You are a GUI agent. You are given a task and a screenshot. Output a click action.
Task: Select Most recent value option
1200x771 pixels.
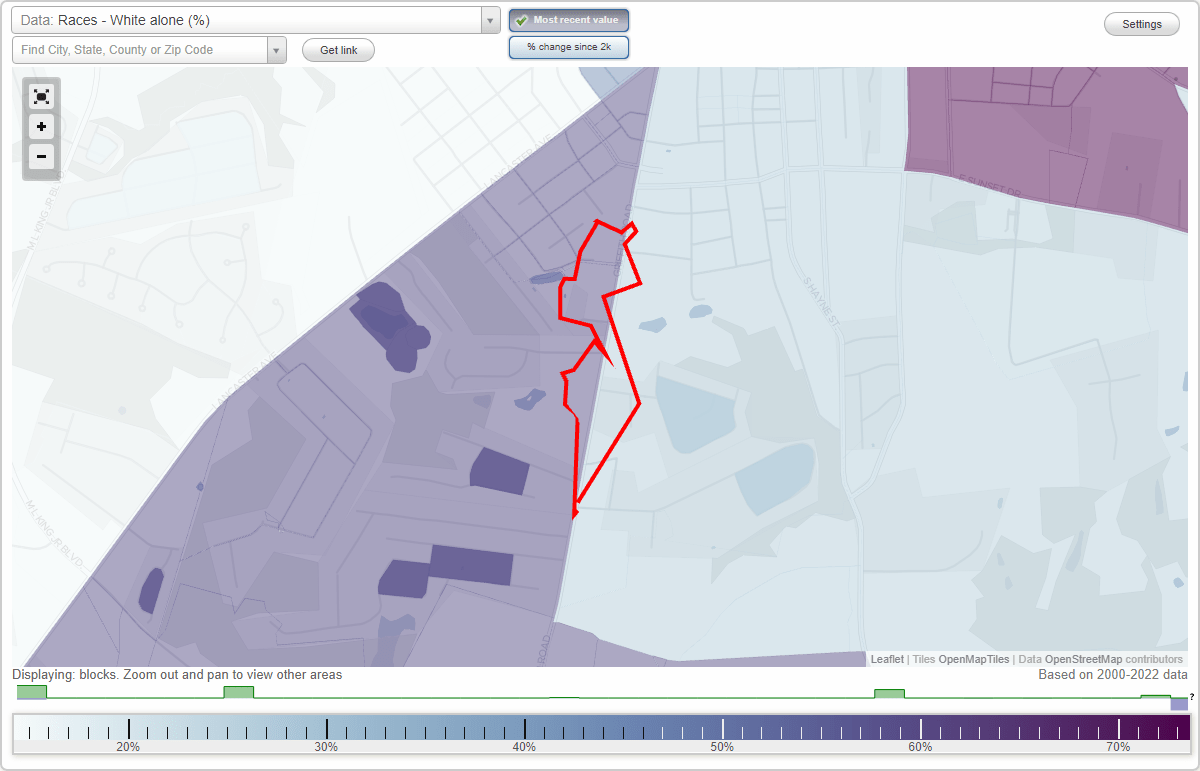click(569, 20)
